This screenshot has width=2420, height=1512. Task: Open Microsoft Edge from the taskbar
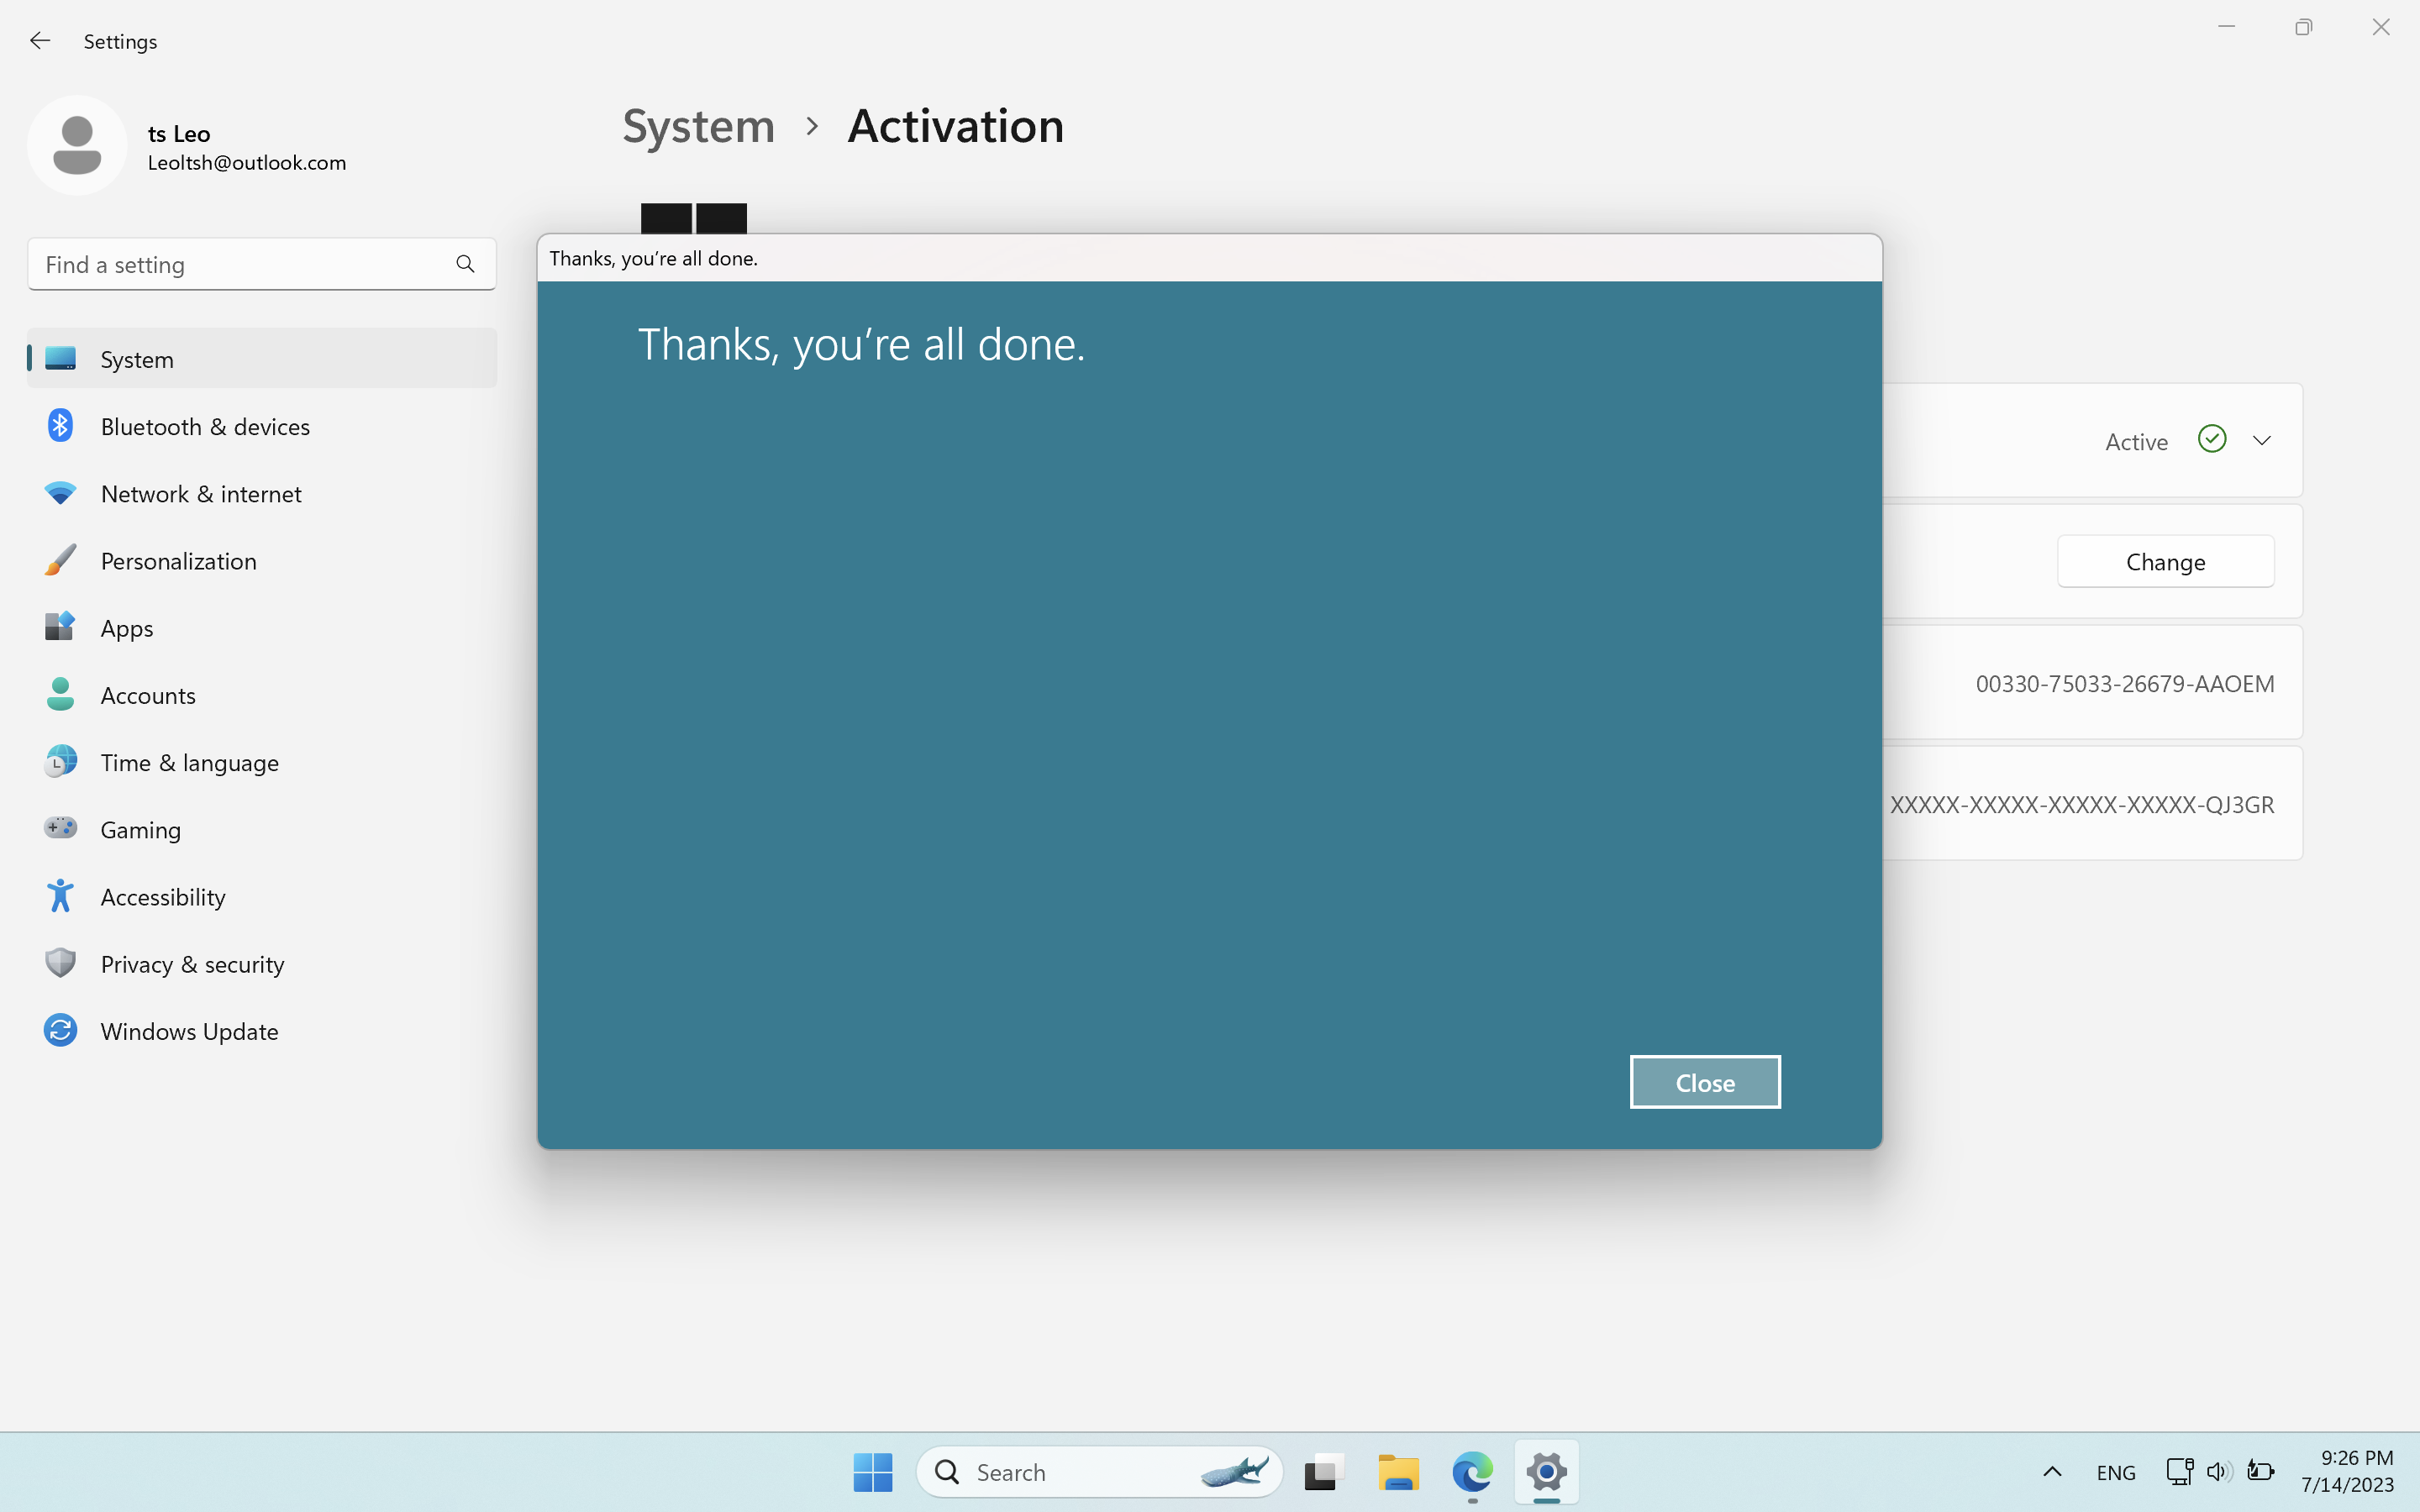coord(1472,1472)
